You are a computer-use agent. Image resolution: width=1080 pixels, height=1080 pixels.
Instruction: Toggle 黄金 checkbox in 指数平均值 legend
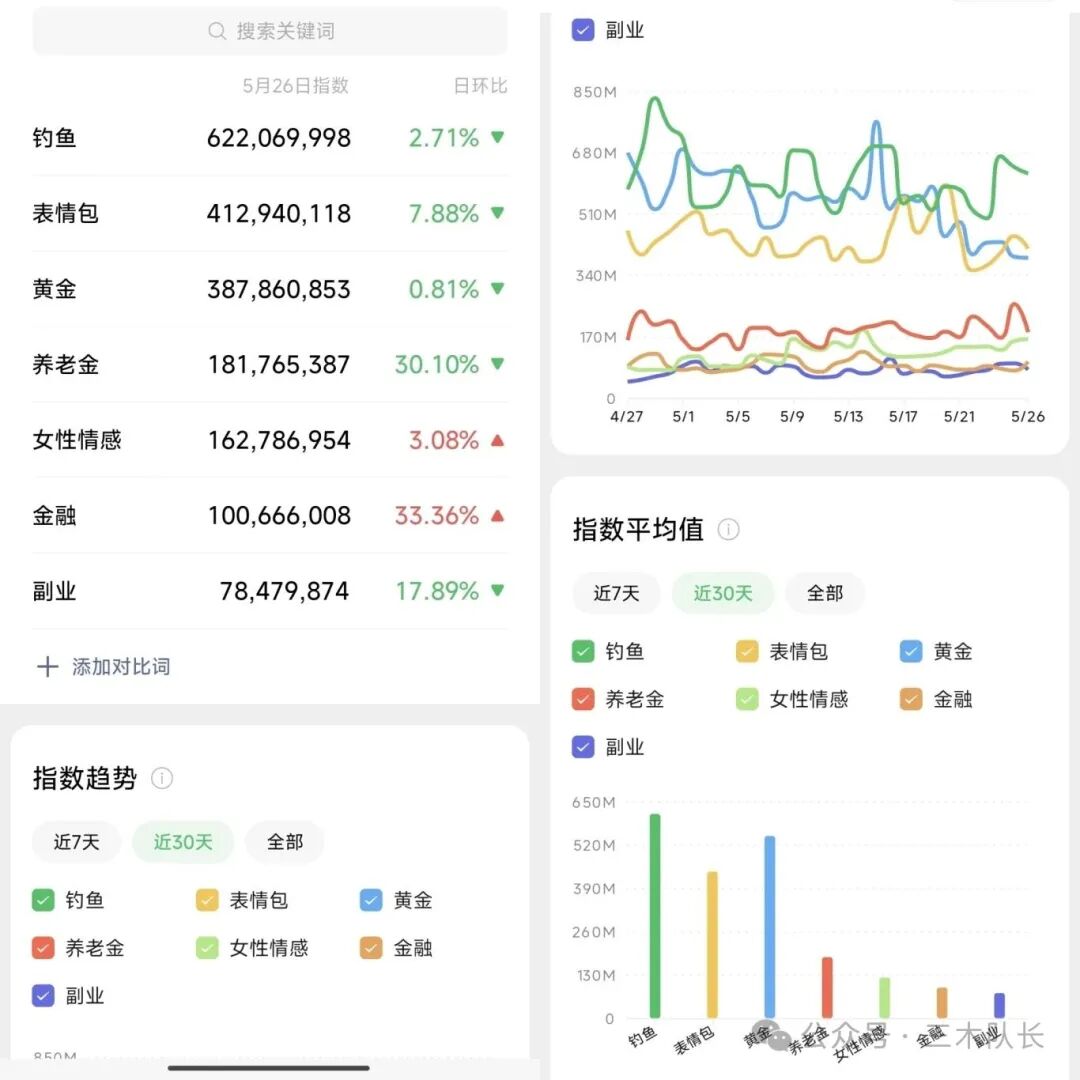point(911,652)
